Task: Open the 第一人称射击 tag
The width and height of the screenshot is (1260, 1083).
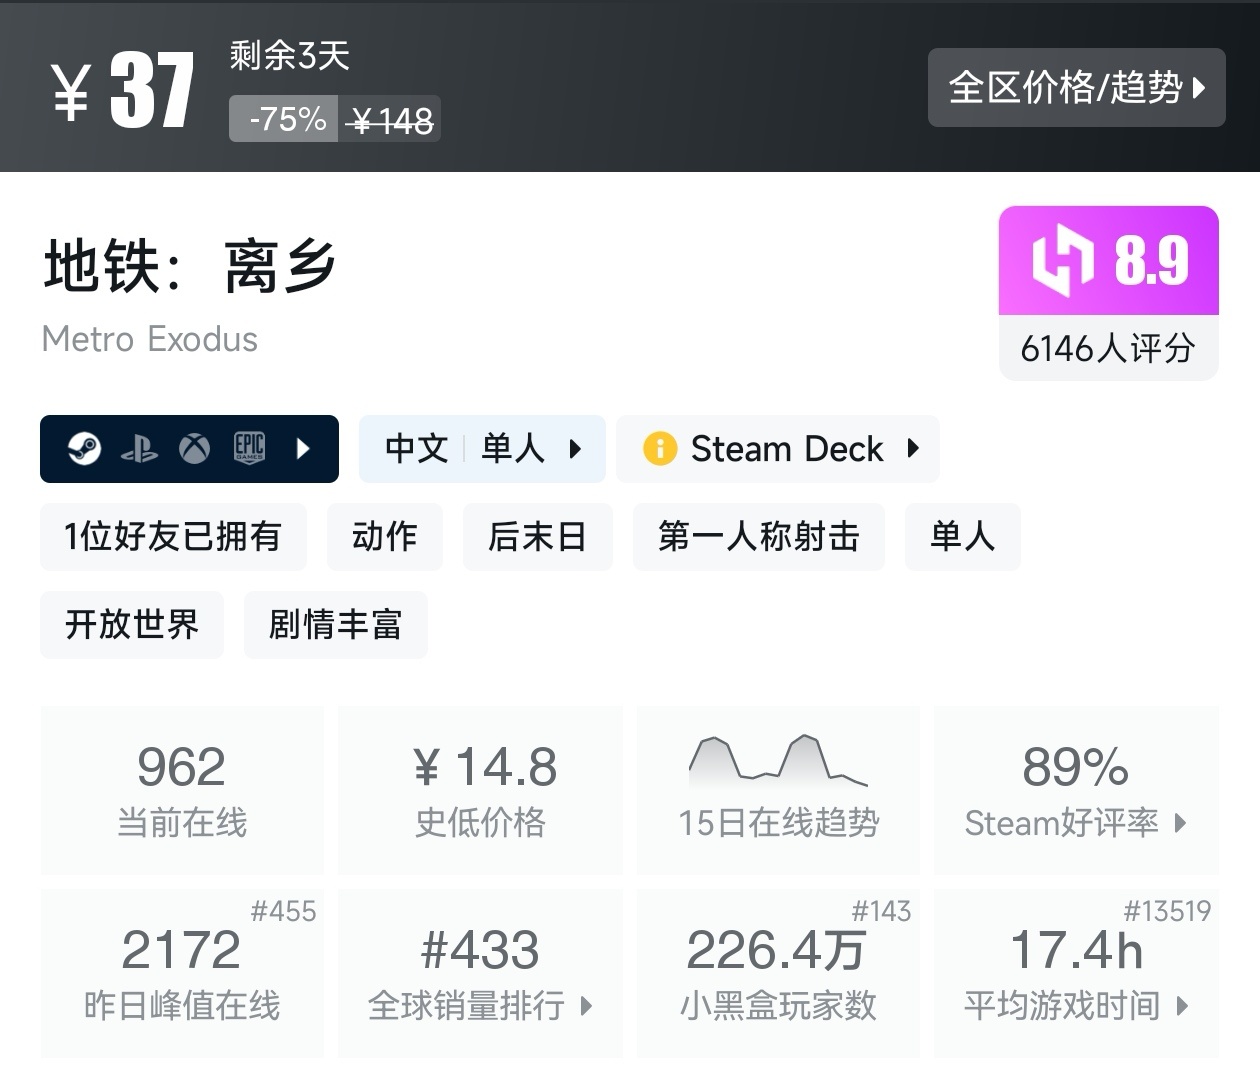Action: pyautogui.click(x=758, y=537)
